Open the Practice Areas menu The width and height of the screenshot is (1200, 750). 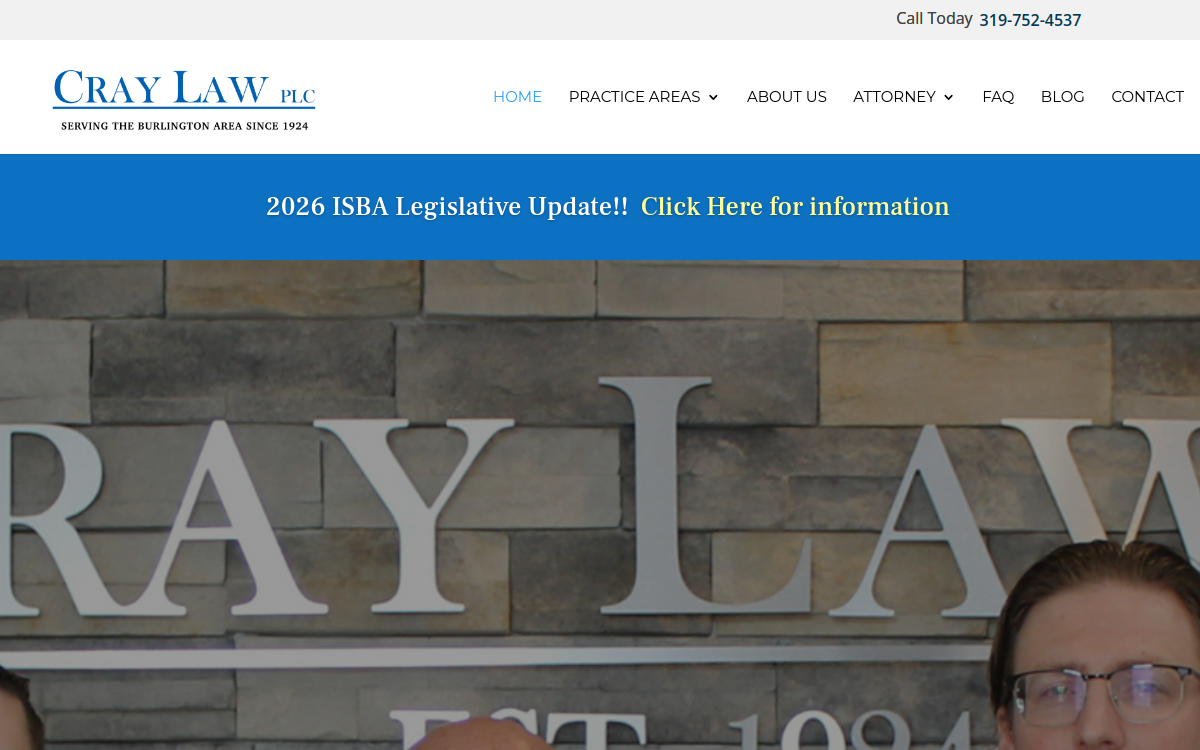click(x=644, y=97)
